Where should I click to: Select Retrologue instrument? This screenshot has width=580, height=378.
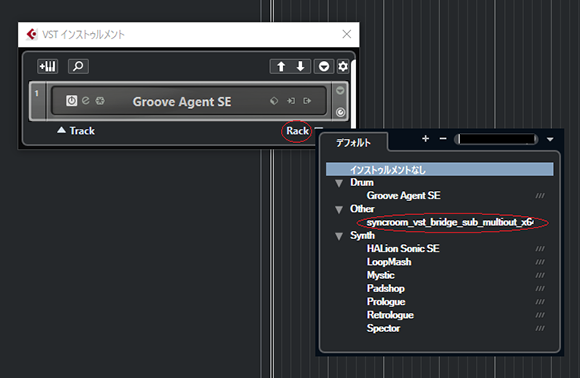pos(390,315)
